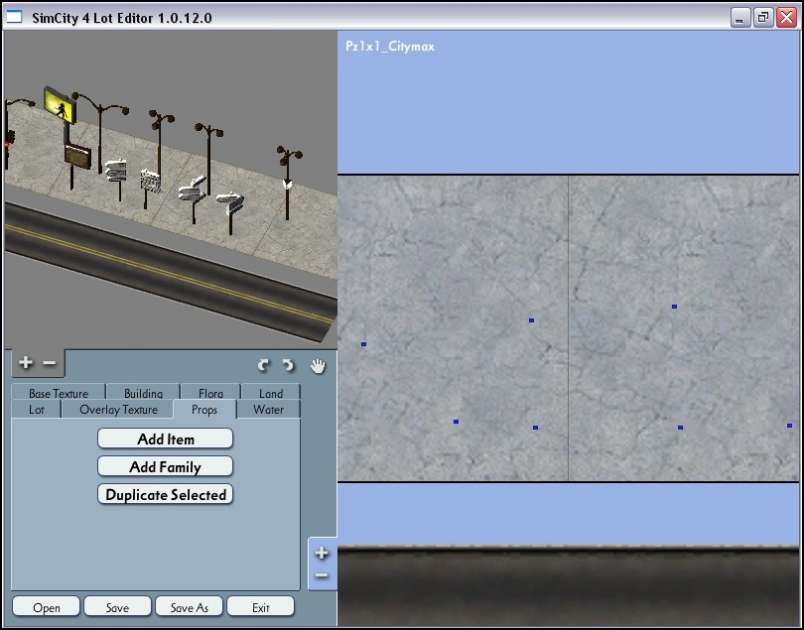Rotate the preview counter-clockwise
804x630 pixels.
tap(263, 365)
